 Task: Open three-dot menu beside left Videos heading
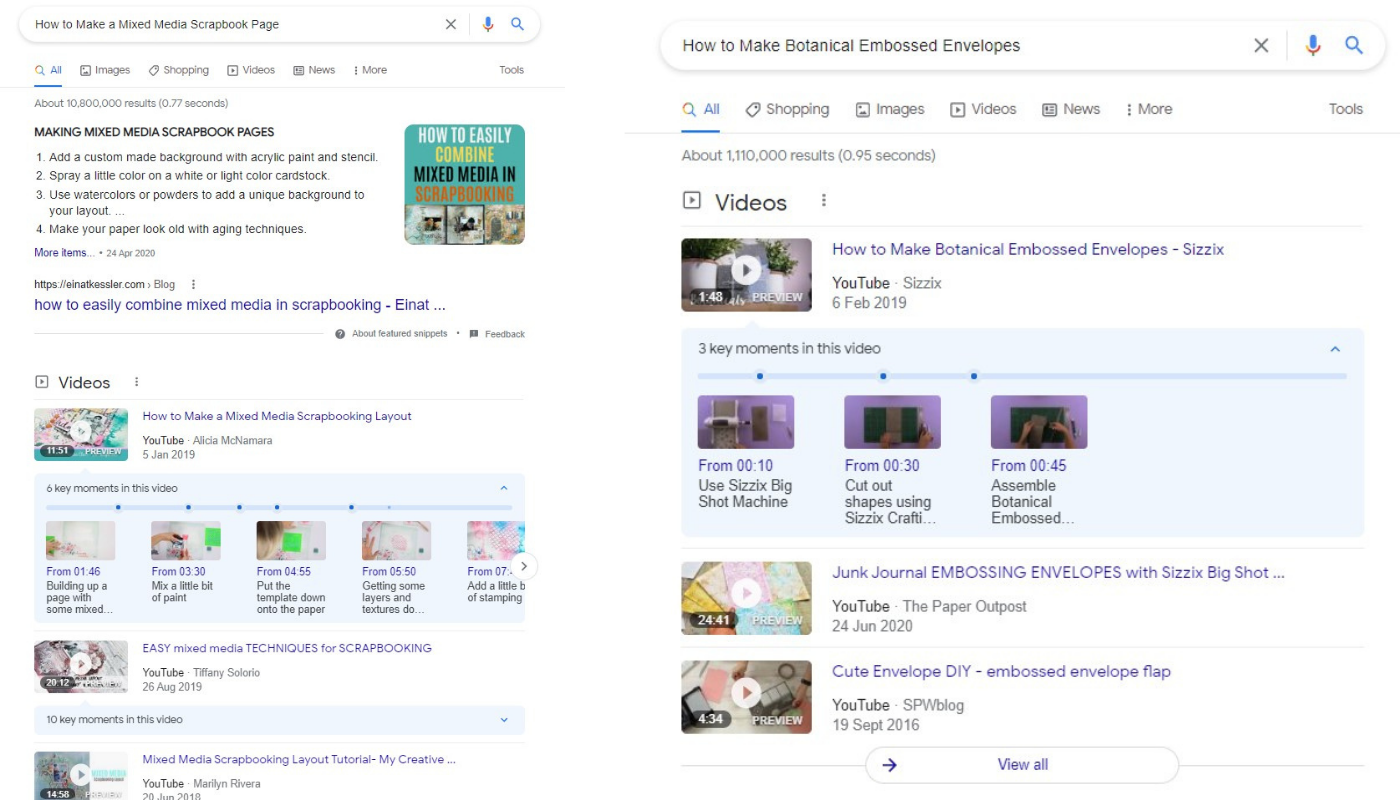coord(137,382)
